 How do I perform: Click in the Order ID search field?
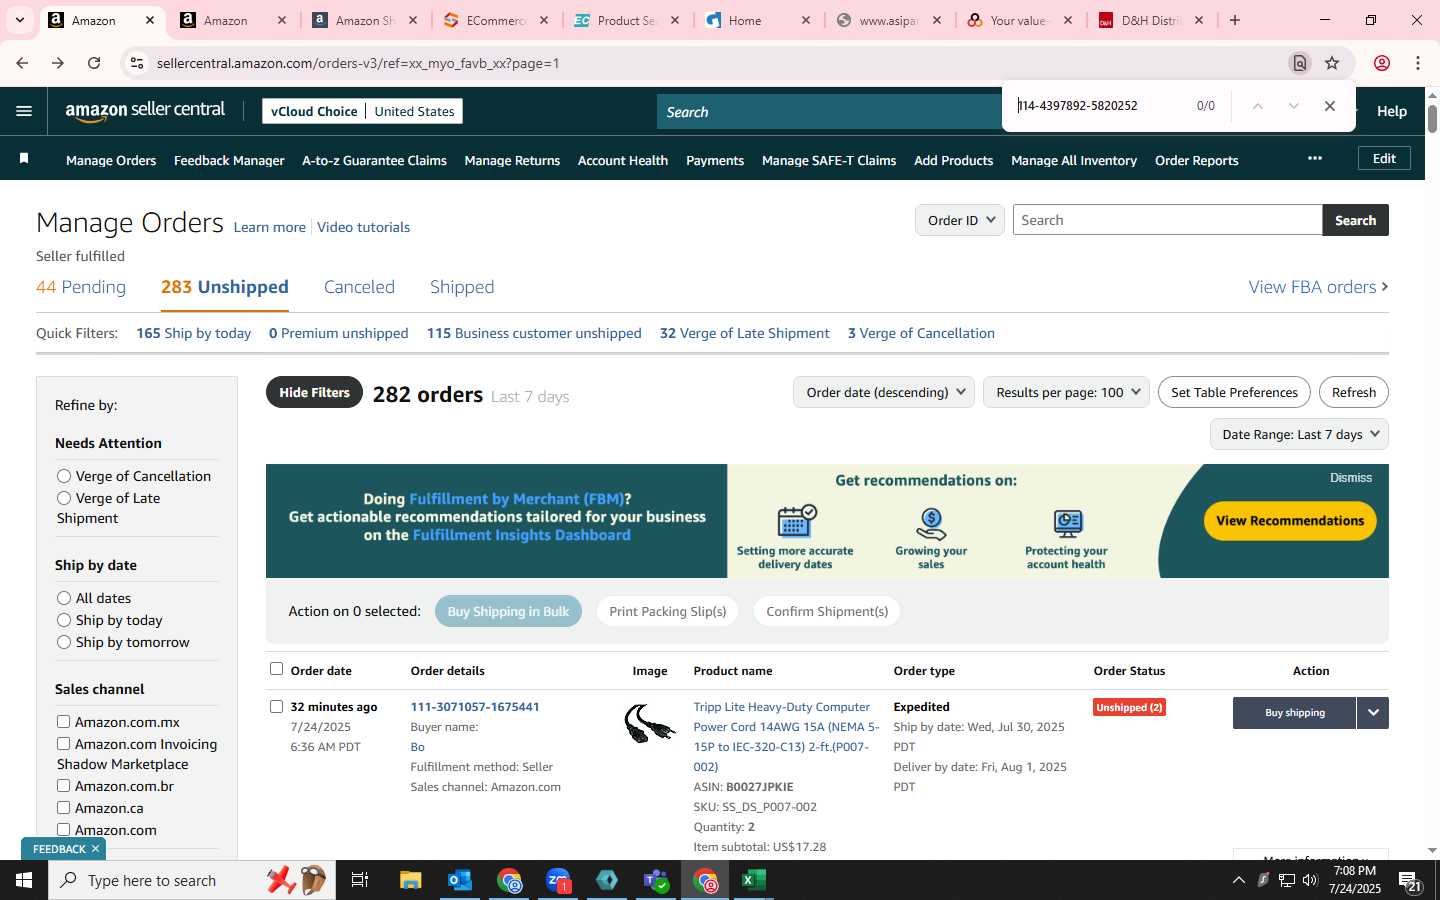pyautogui.click(x=1167, y=220)
